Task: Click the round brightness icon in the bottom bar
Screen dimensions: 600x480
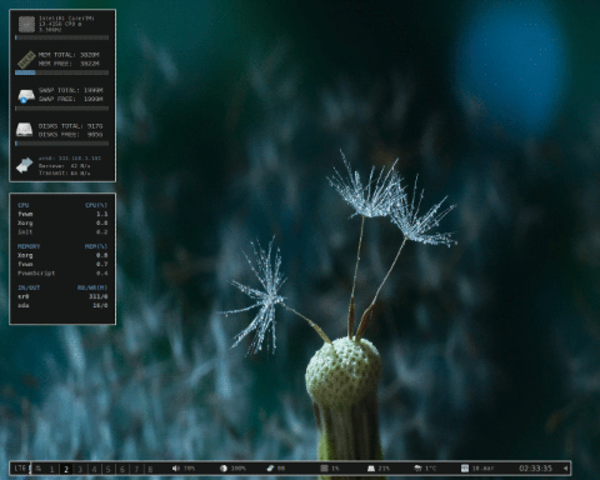Action: pos(223,468)
